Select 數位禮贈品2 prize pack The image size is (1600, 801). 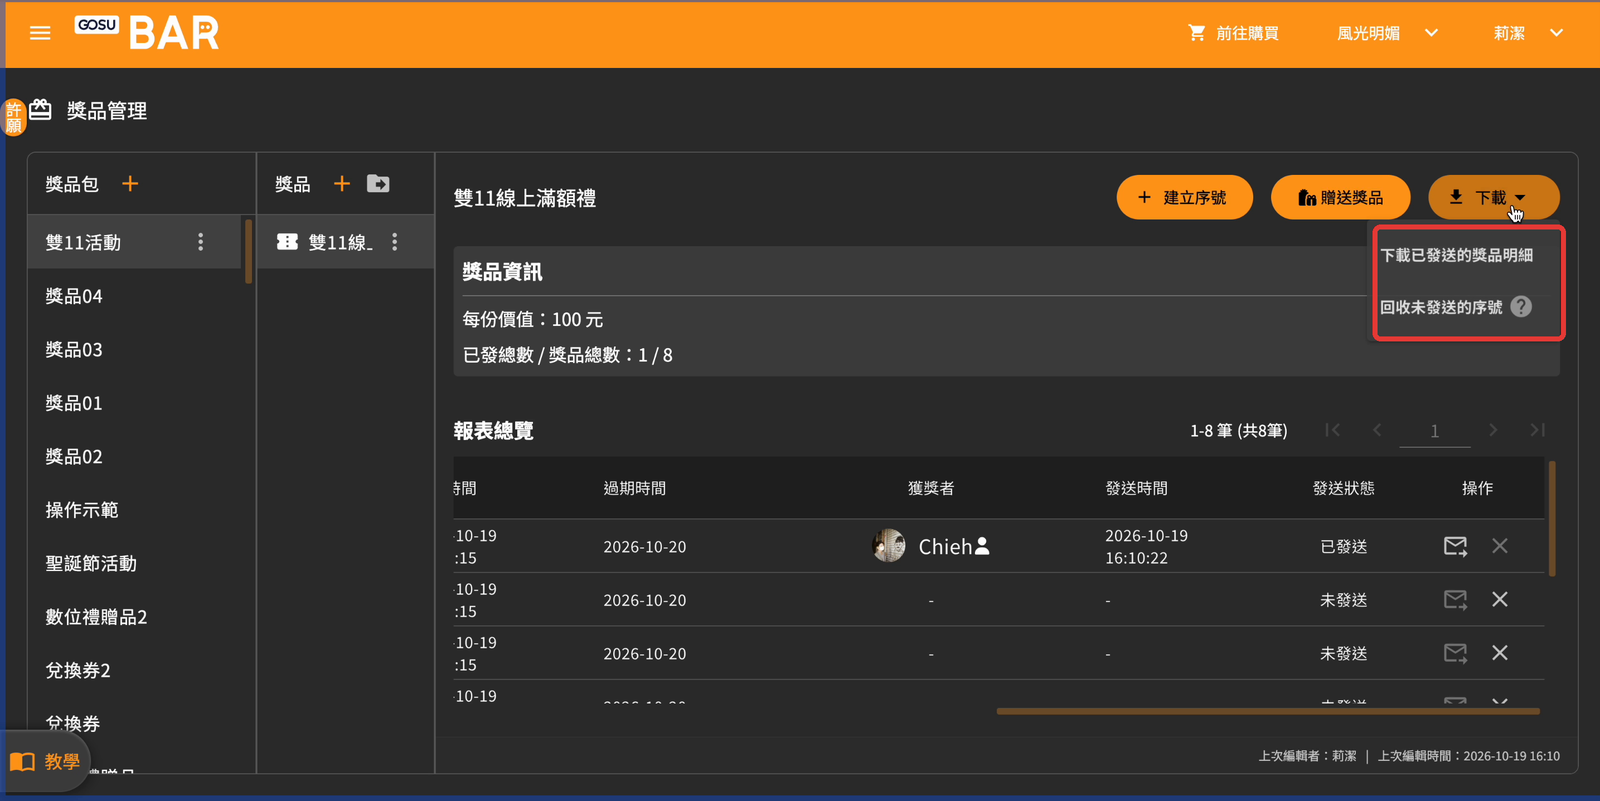click(136, 617)
